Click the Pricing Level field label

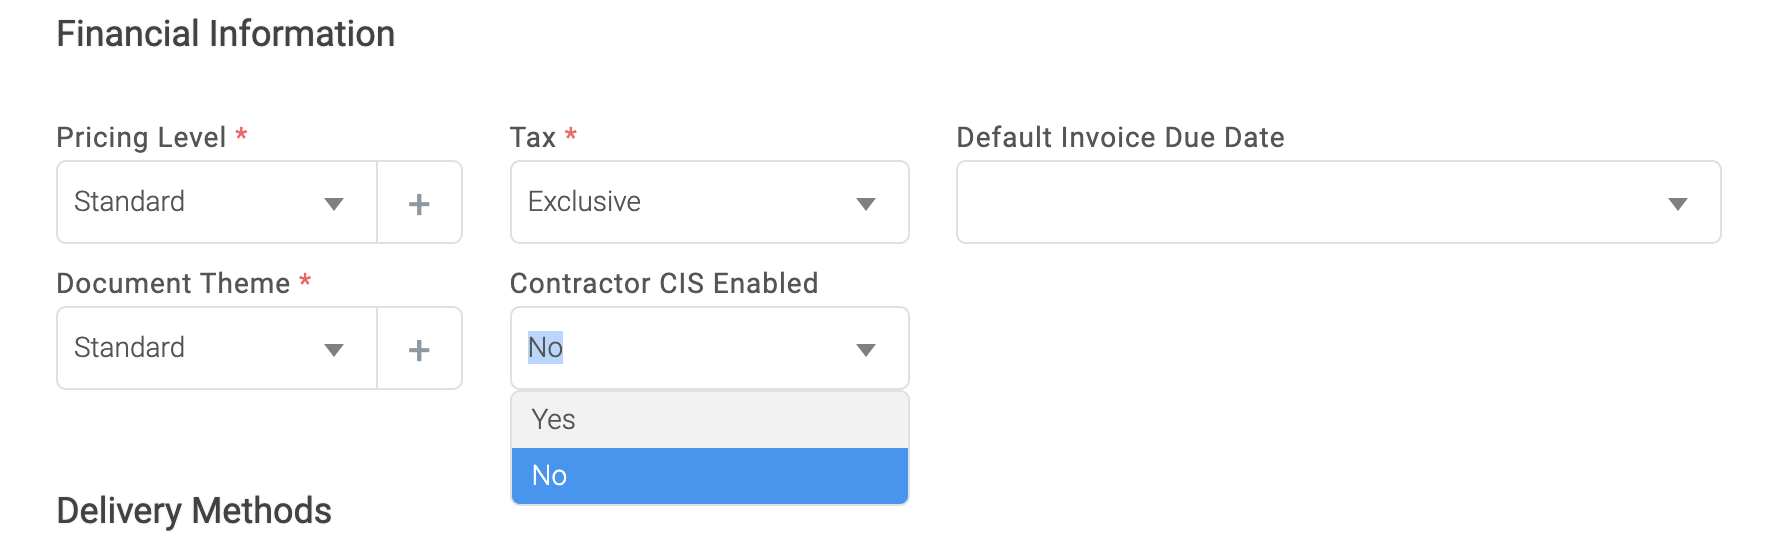click(141, 137)
